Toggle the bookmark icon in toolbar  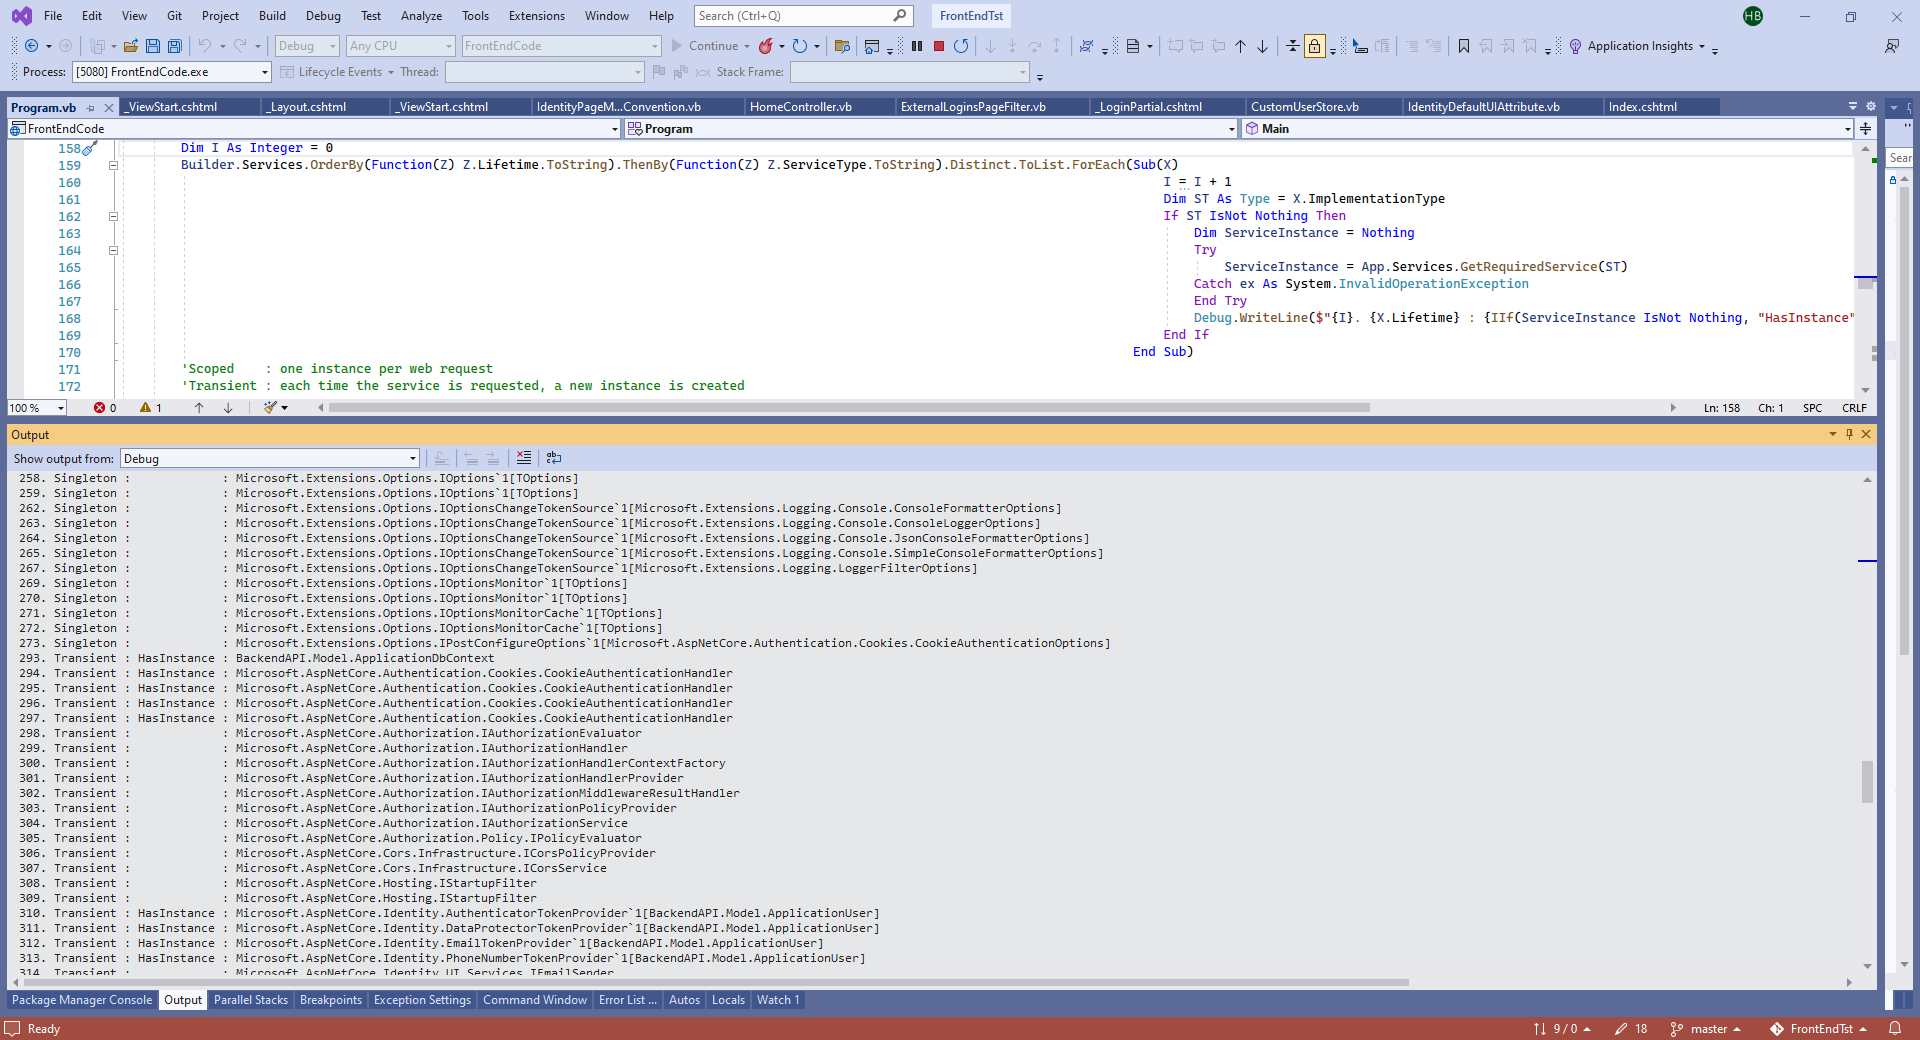[1464, 46]
